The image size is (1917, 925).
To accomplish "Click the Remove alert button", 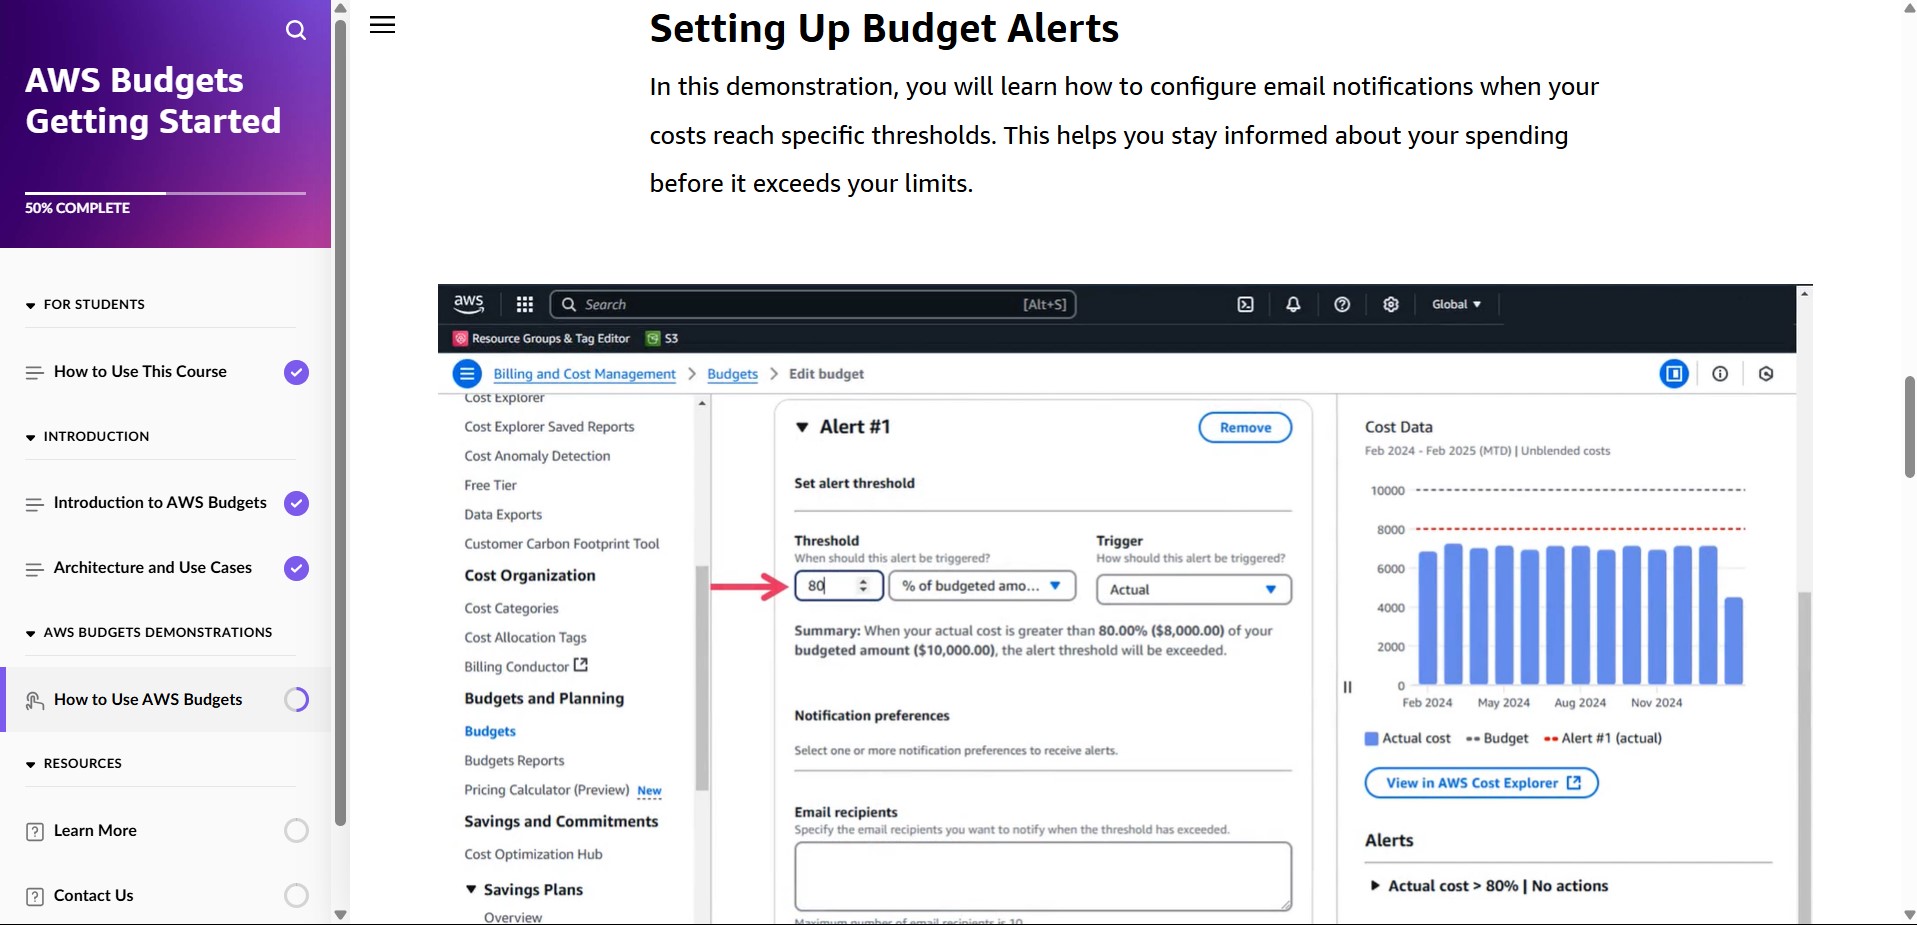I will [1245, 427].
